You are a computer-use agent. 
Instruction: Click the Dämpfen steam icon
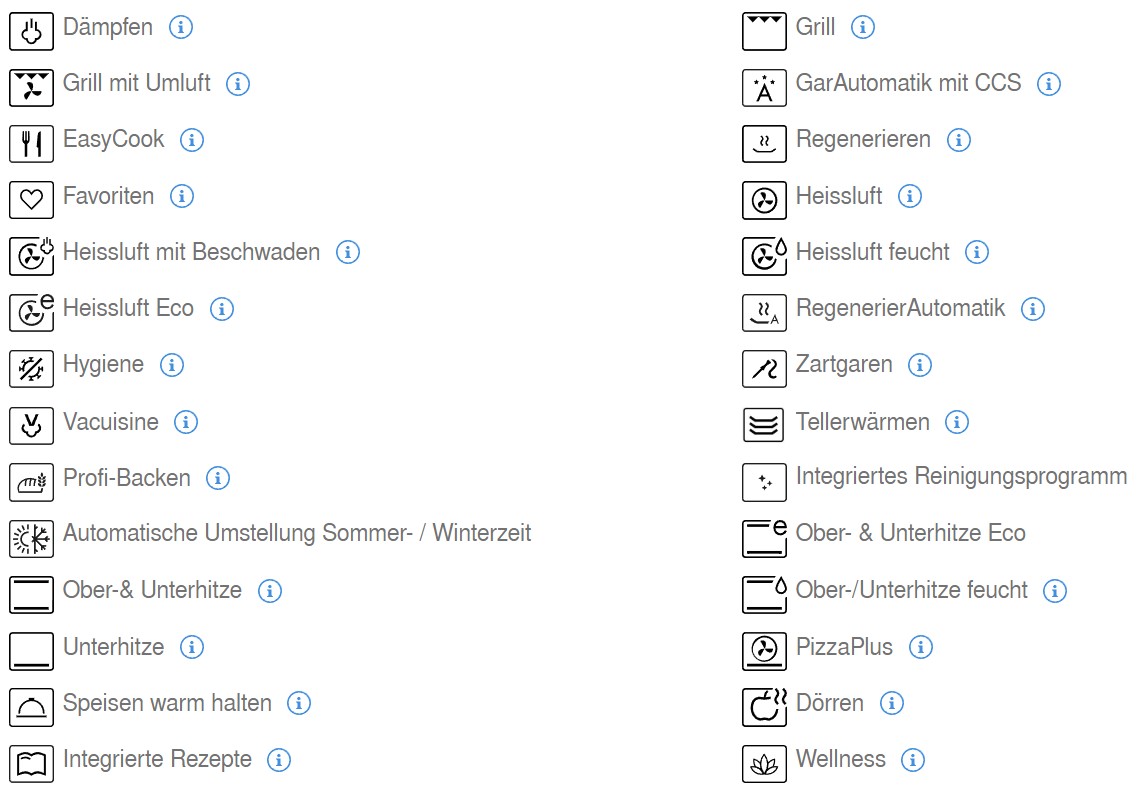point(31,32)
